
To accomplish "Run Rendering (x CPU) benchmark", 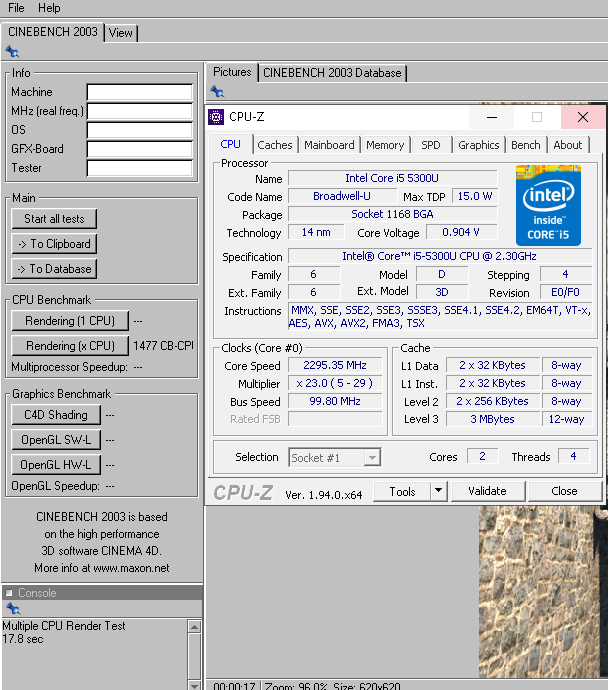I will coord(70,346).
